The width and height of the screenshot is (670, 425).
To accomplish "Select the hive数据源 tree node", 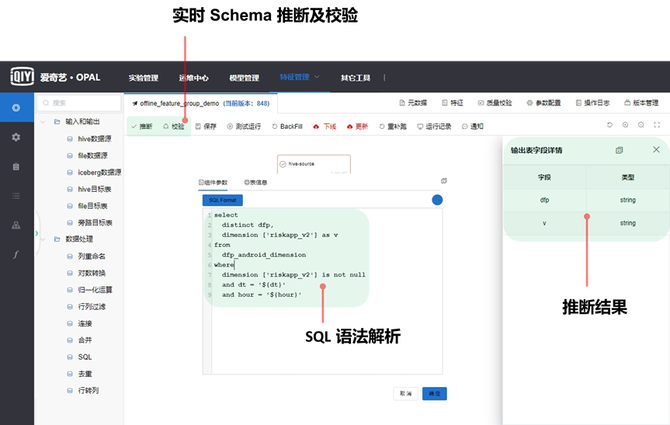I will coord(92,139).
